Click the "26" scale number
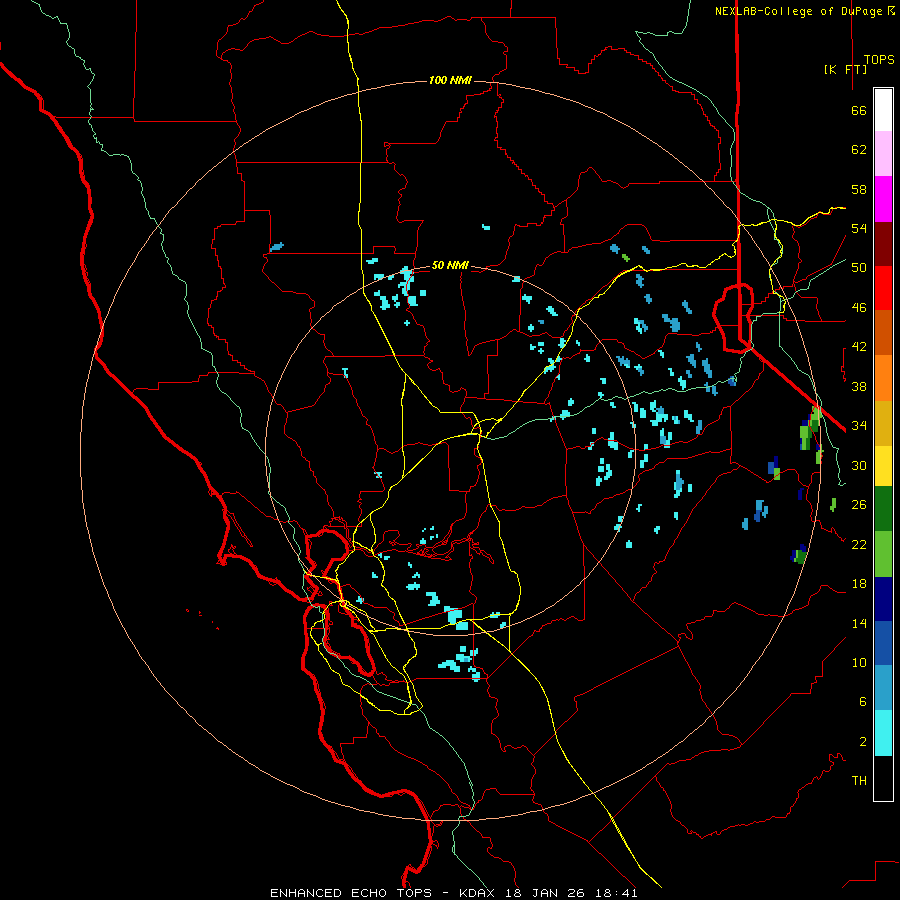 tap(859, 505)
